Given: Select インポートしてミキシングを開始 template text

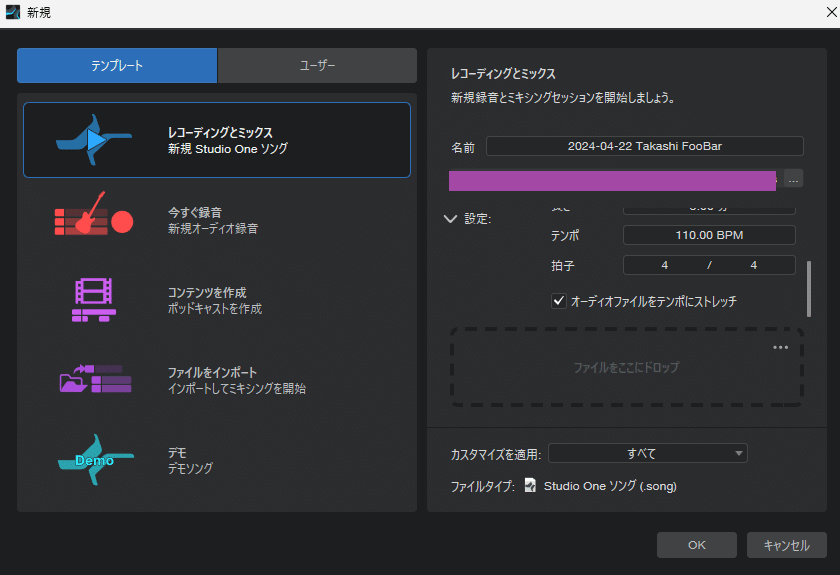Looking at the screenshot, I should coord(236,389).
